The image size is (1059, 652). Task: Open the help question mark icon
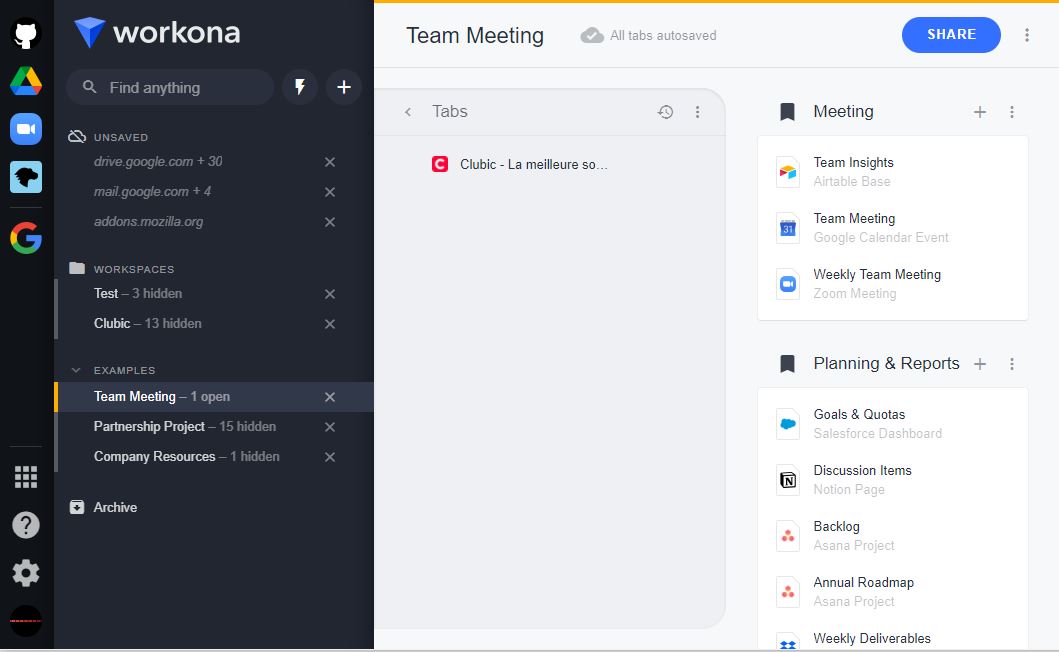(26, 525)
